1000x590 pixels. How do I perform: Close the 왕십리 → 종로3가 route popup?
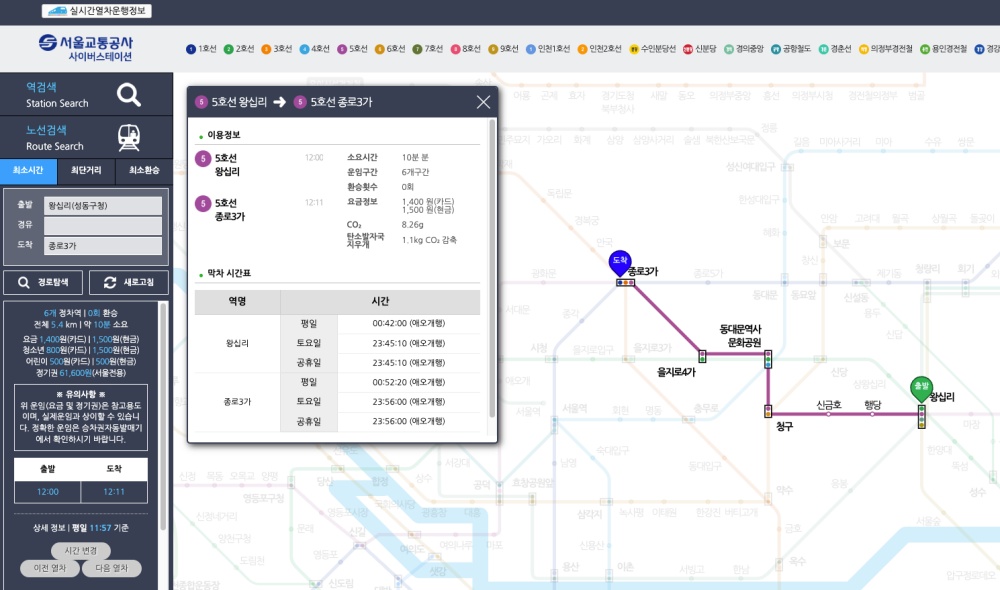[x=483, y=102]
